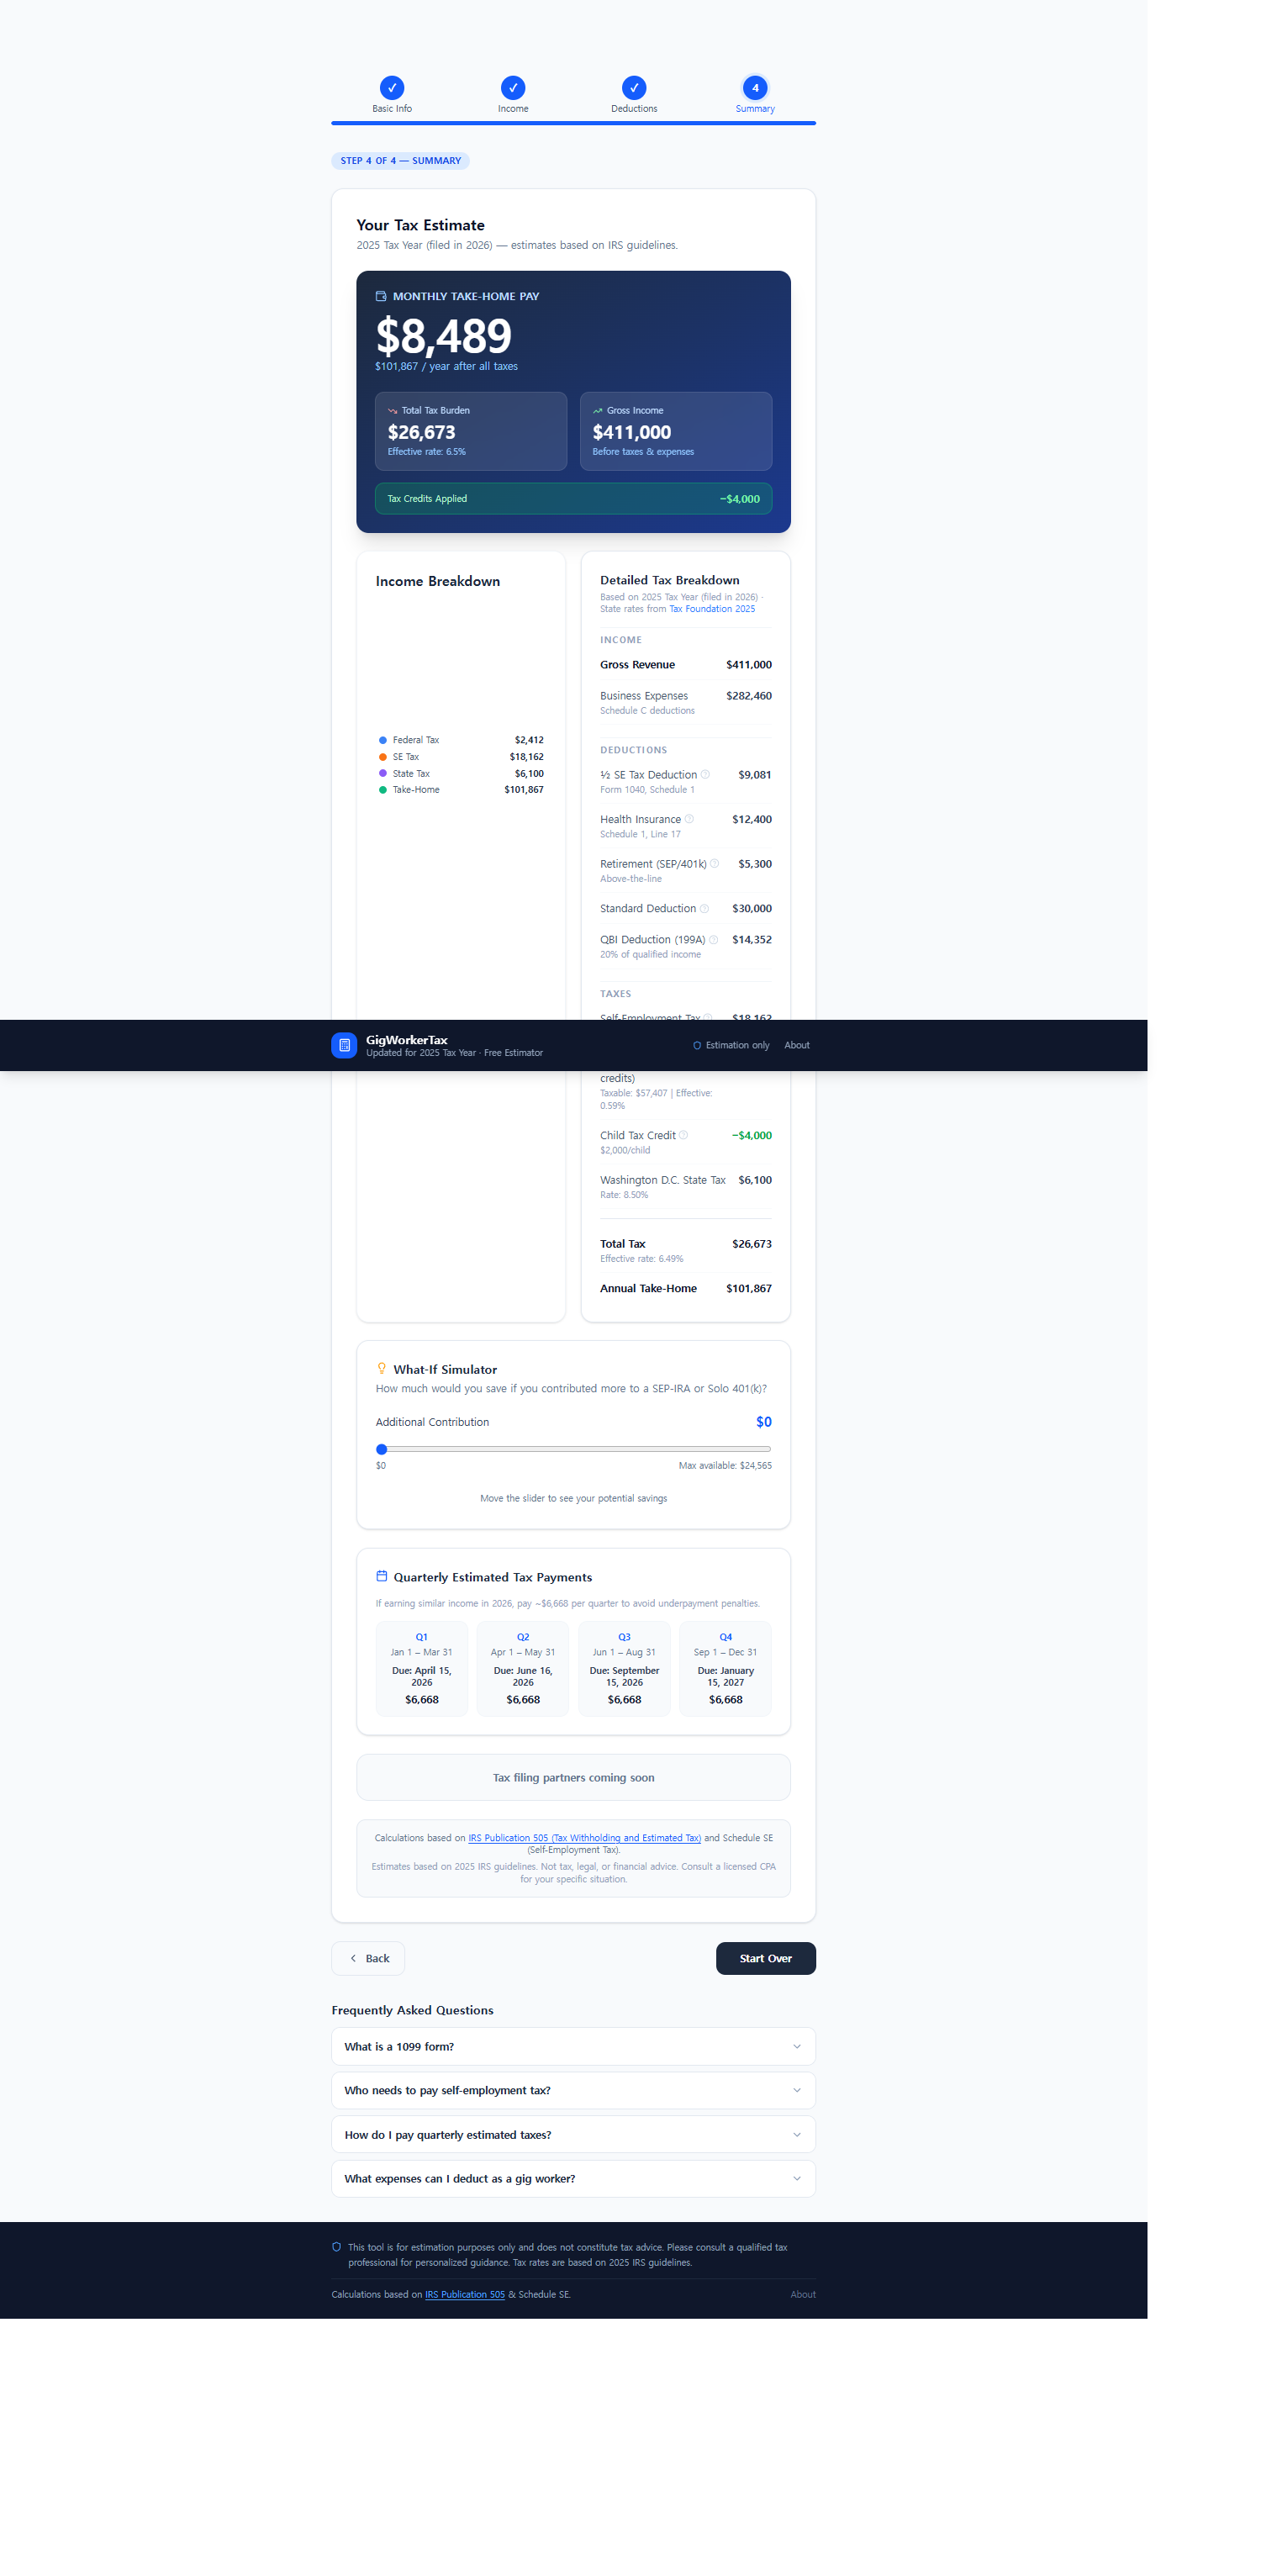Click info icon next to Health Insurance
Image resolution: width=1261 pixels, height=2576 pixels.
tap(689, 818)
